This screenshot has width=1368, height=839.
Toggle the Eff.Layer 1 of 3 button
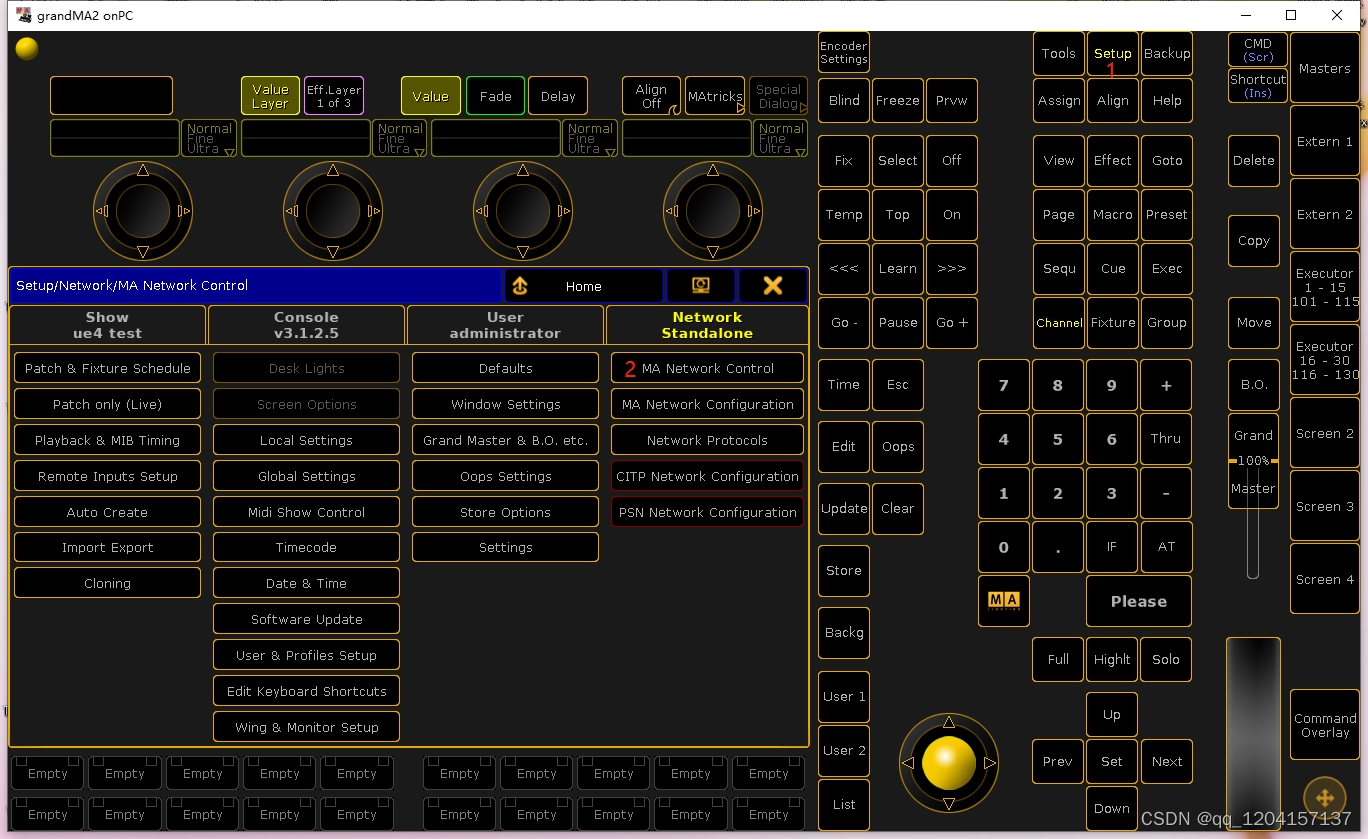point(333,96)
